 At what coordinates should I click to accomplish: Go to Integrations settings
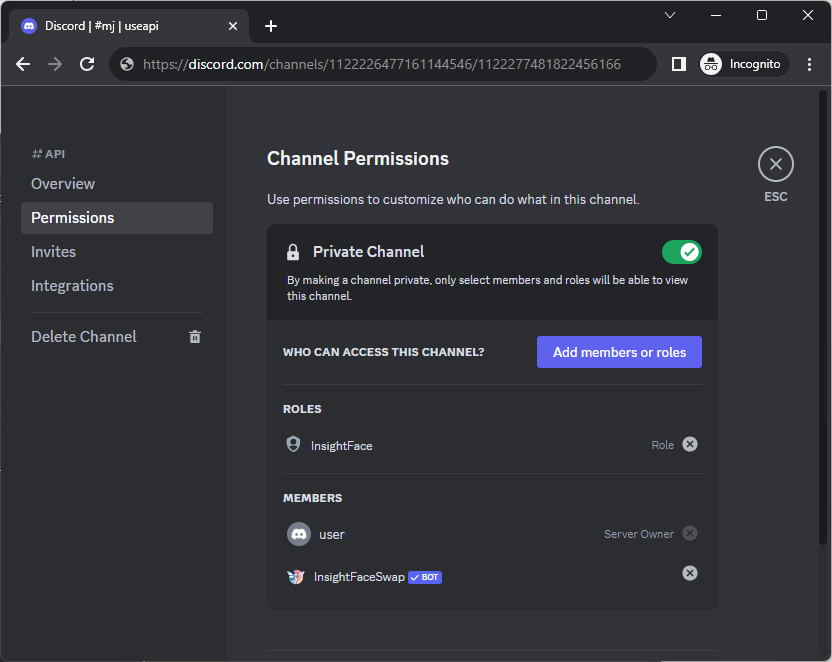[72, 286]
